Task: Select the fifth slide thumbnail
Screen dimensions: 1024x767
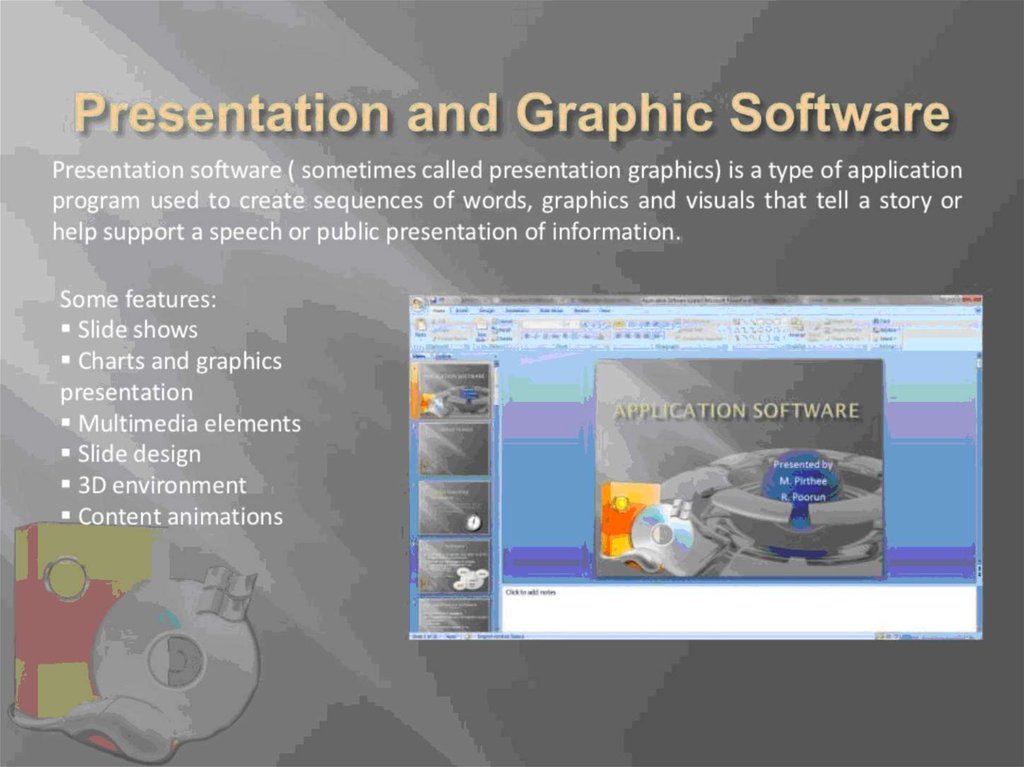Action: 453,614
